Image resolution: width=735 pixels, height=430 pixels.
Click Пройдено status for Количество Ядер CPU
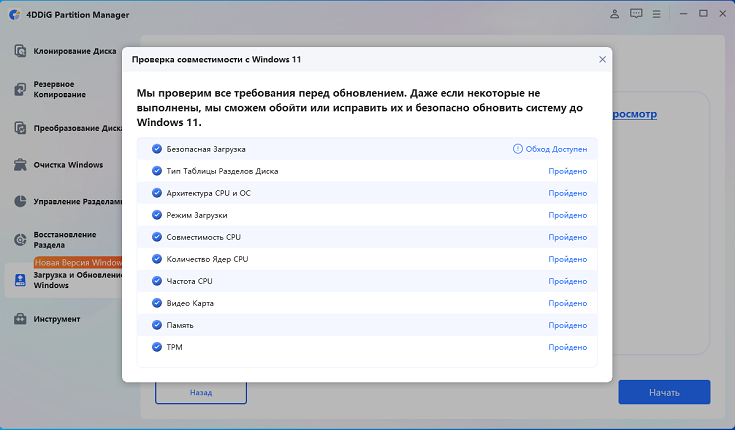pyautogui.click(x=568, y=259)
